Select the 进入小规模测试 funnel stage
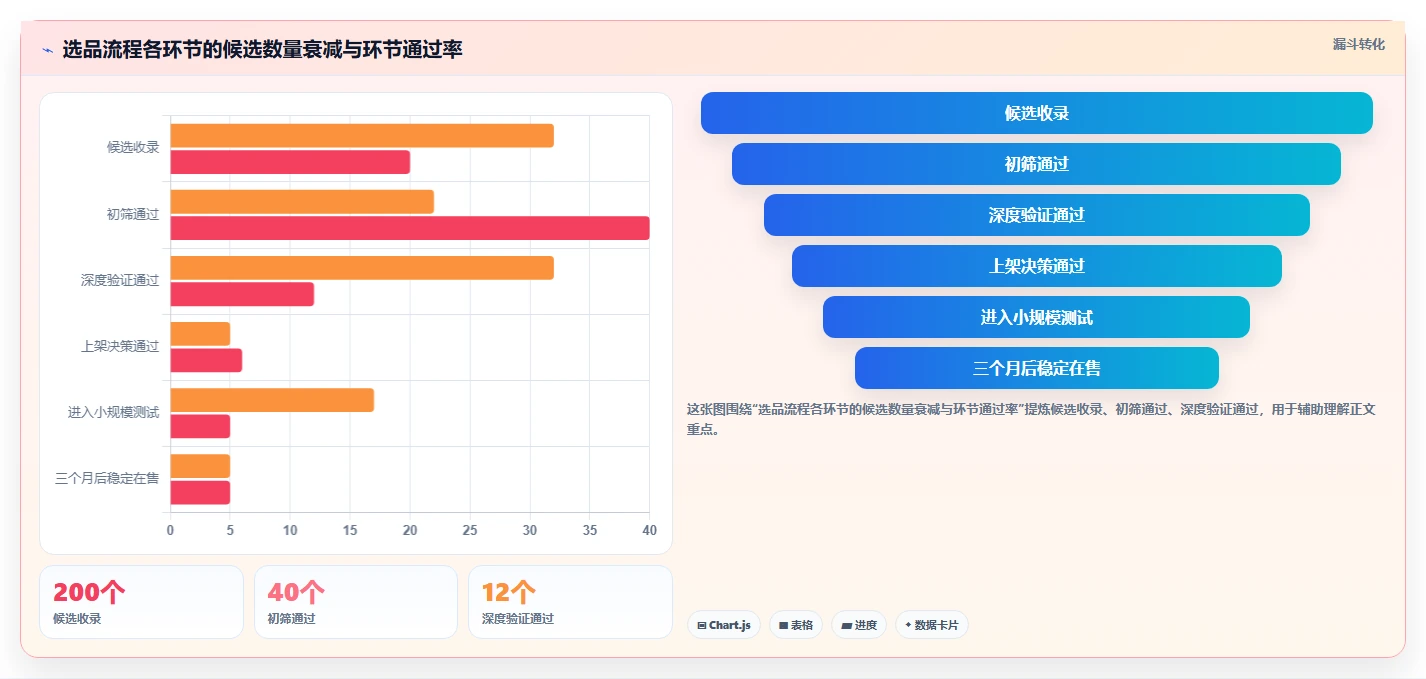 [1036, 317]
